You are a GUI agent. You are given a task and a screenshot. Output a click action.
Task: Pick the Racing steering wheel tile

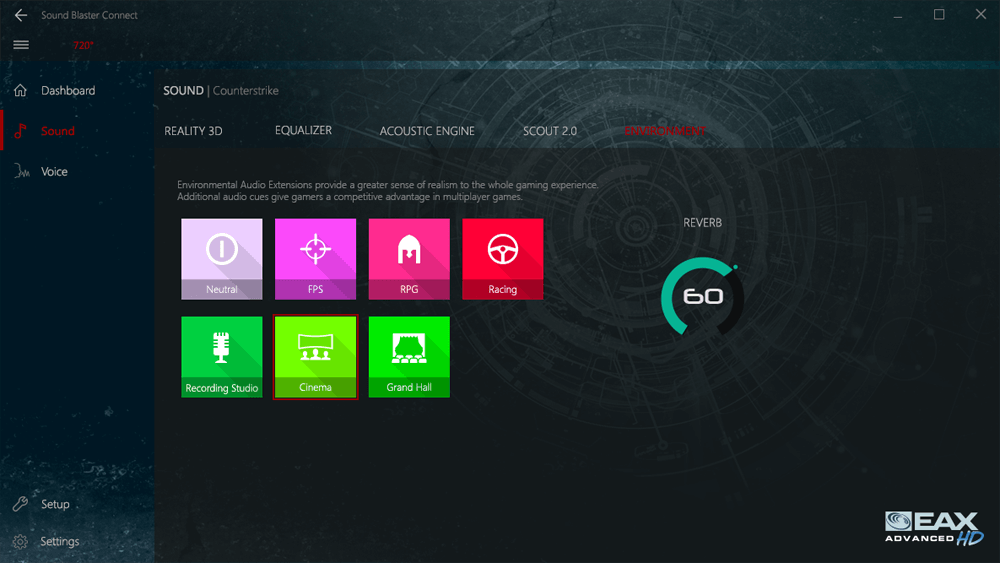[502, 259]
